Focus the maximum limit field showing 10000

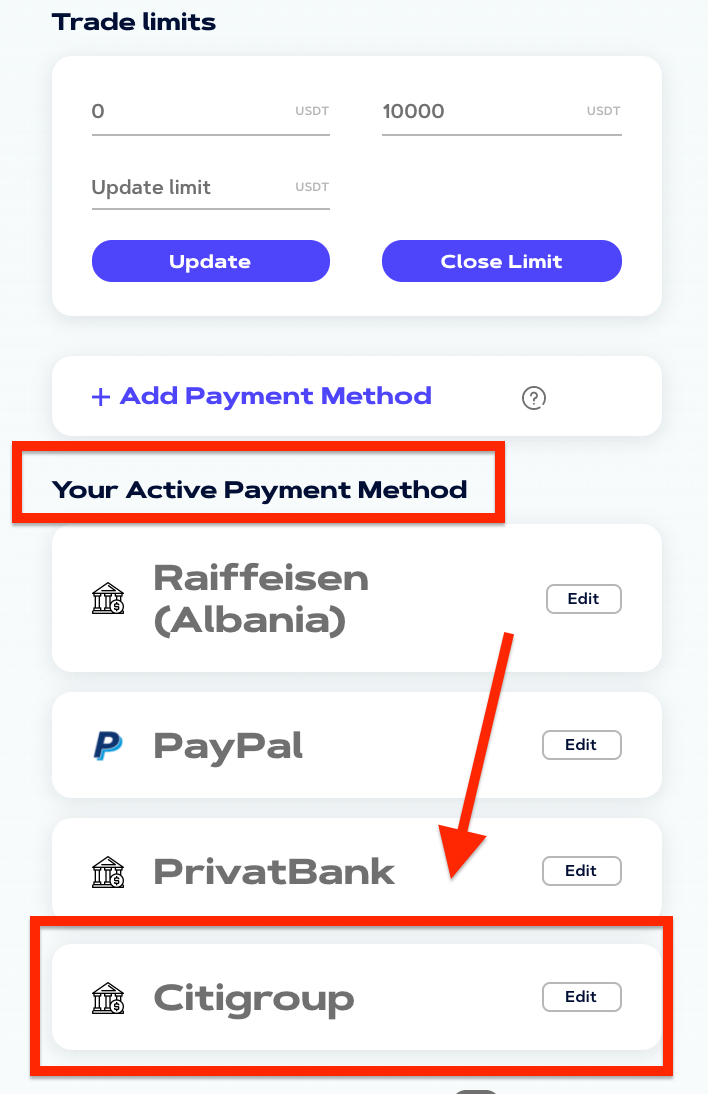pyautogui.click(x=502, y=112)
